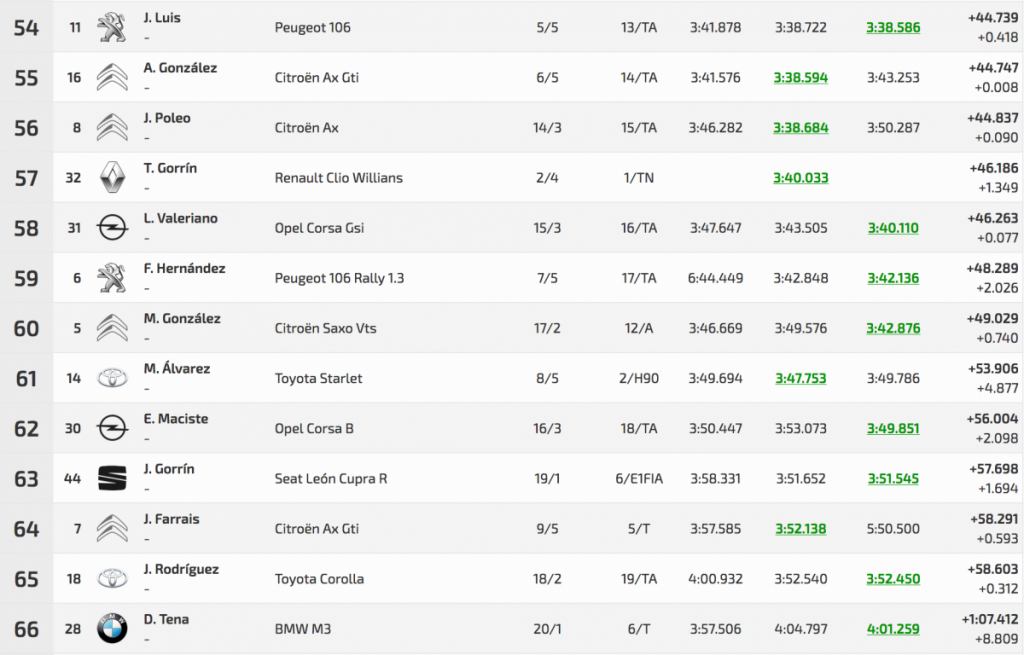Viewport: 1024px width, 655px height.
Task: Click the BMW logo beside D. Tena
Action: (x=112, y=629)
